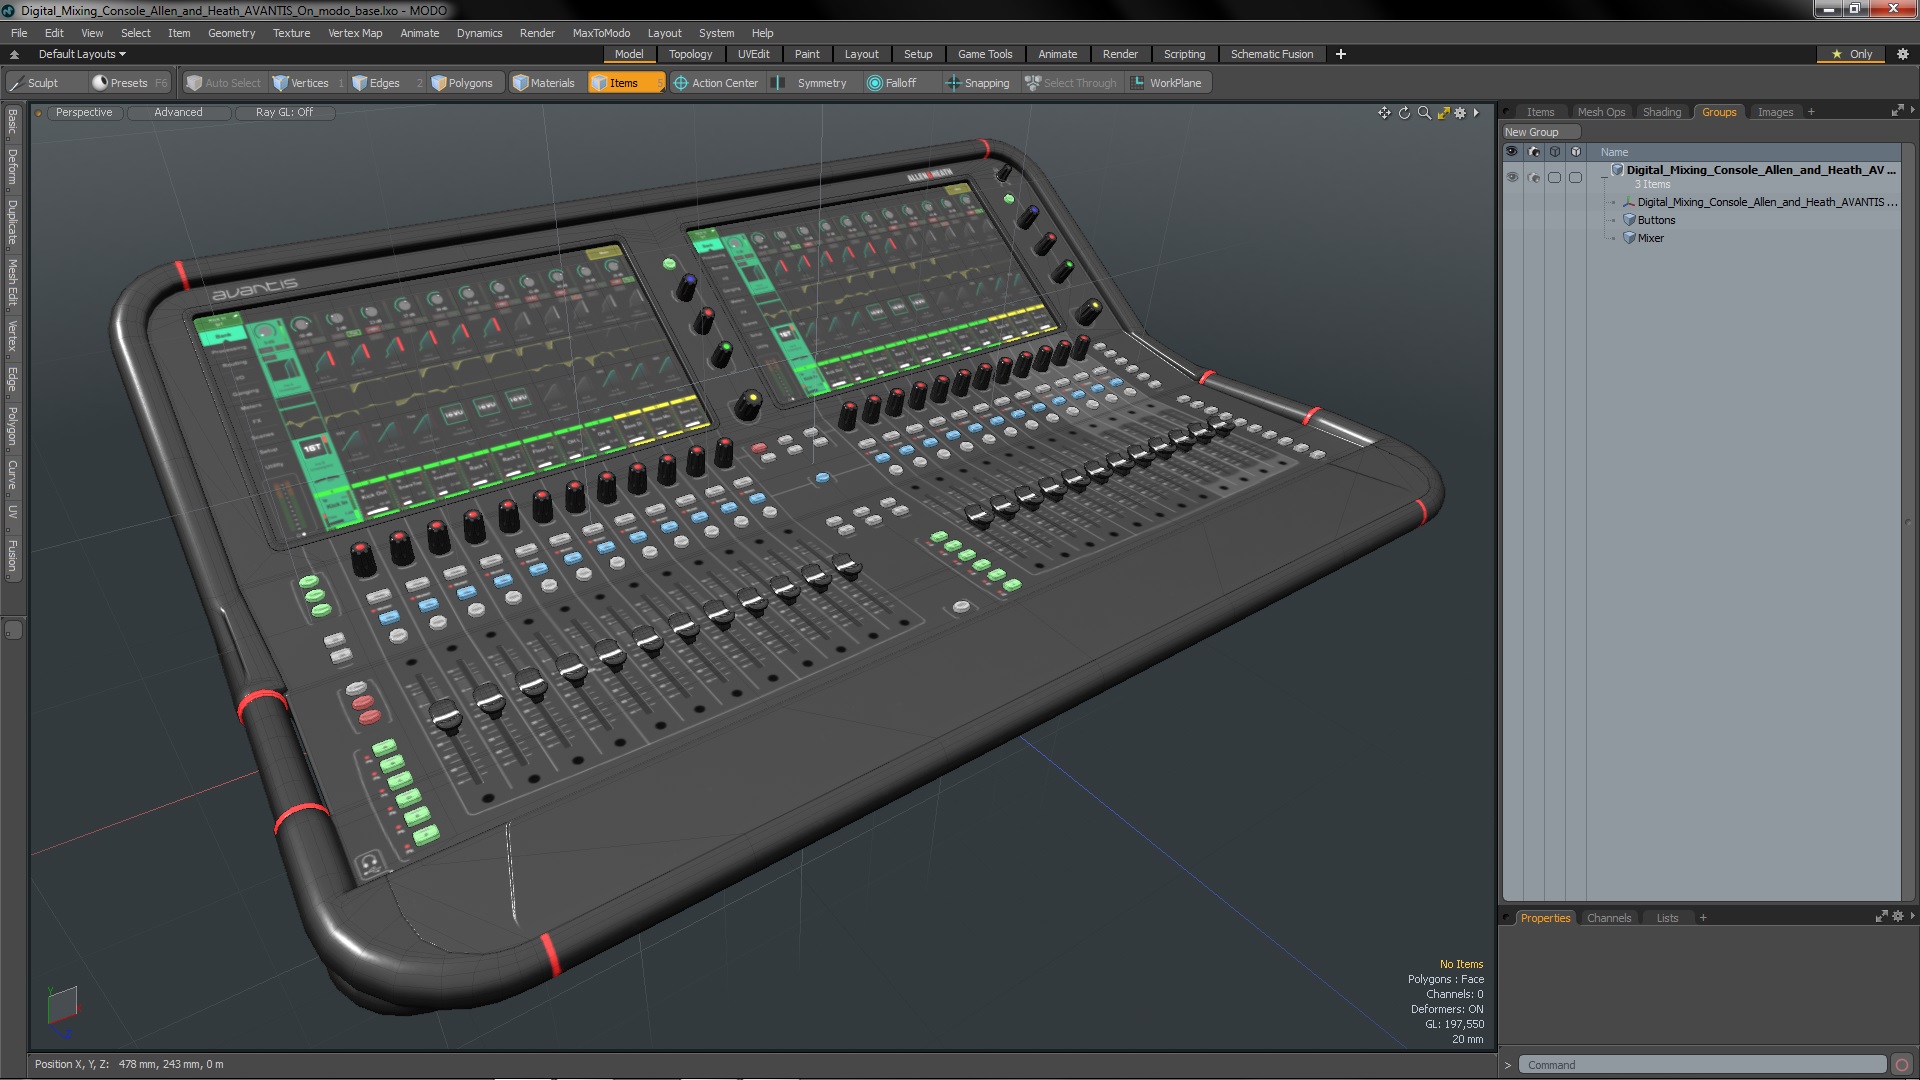Image resolution: width=1920 pixels, height=1080 pixels.
Task: Click the Ray GL: Off button
Action: coord(284,112)
